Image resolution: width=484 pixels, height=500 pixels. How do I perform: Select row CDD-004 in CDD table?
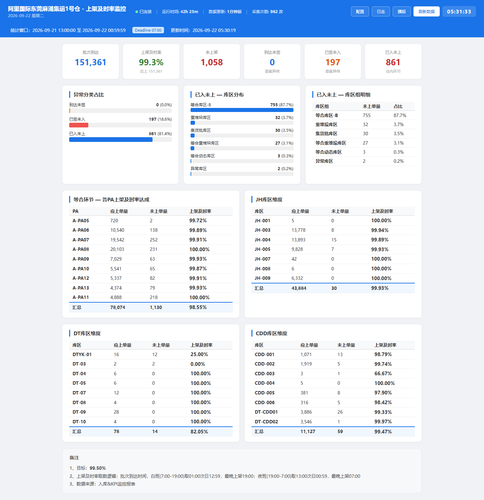click(333, 383)
